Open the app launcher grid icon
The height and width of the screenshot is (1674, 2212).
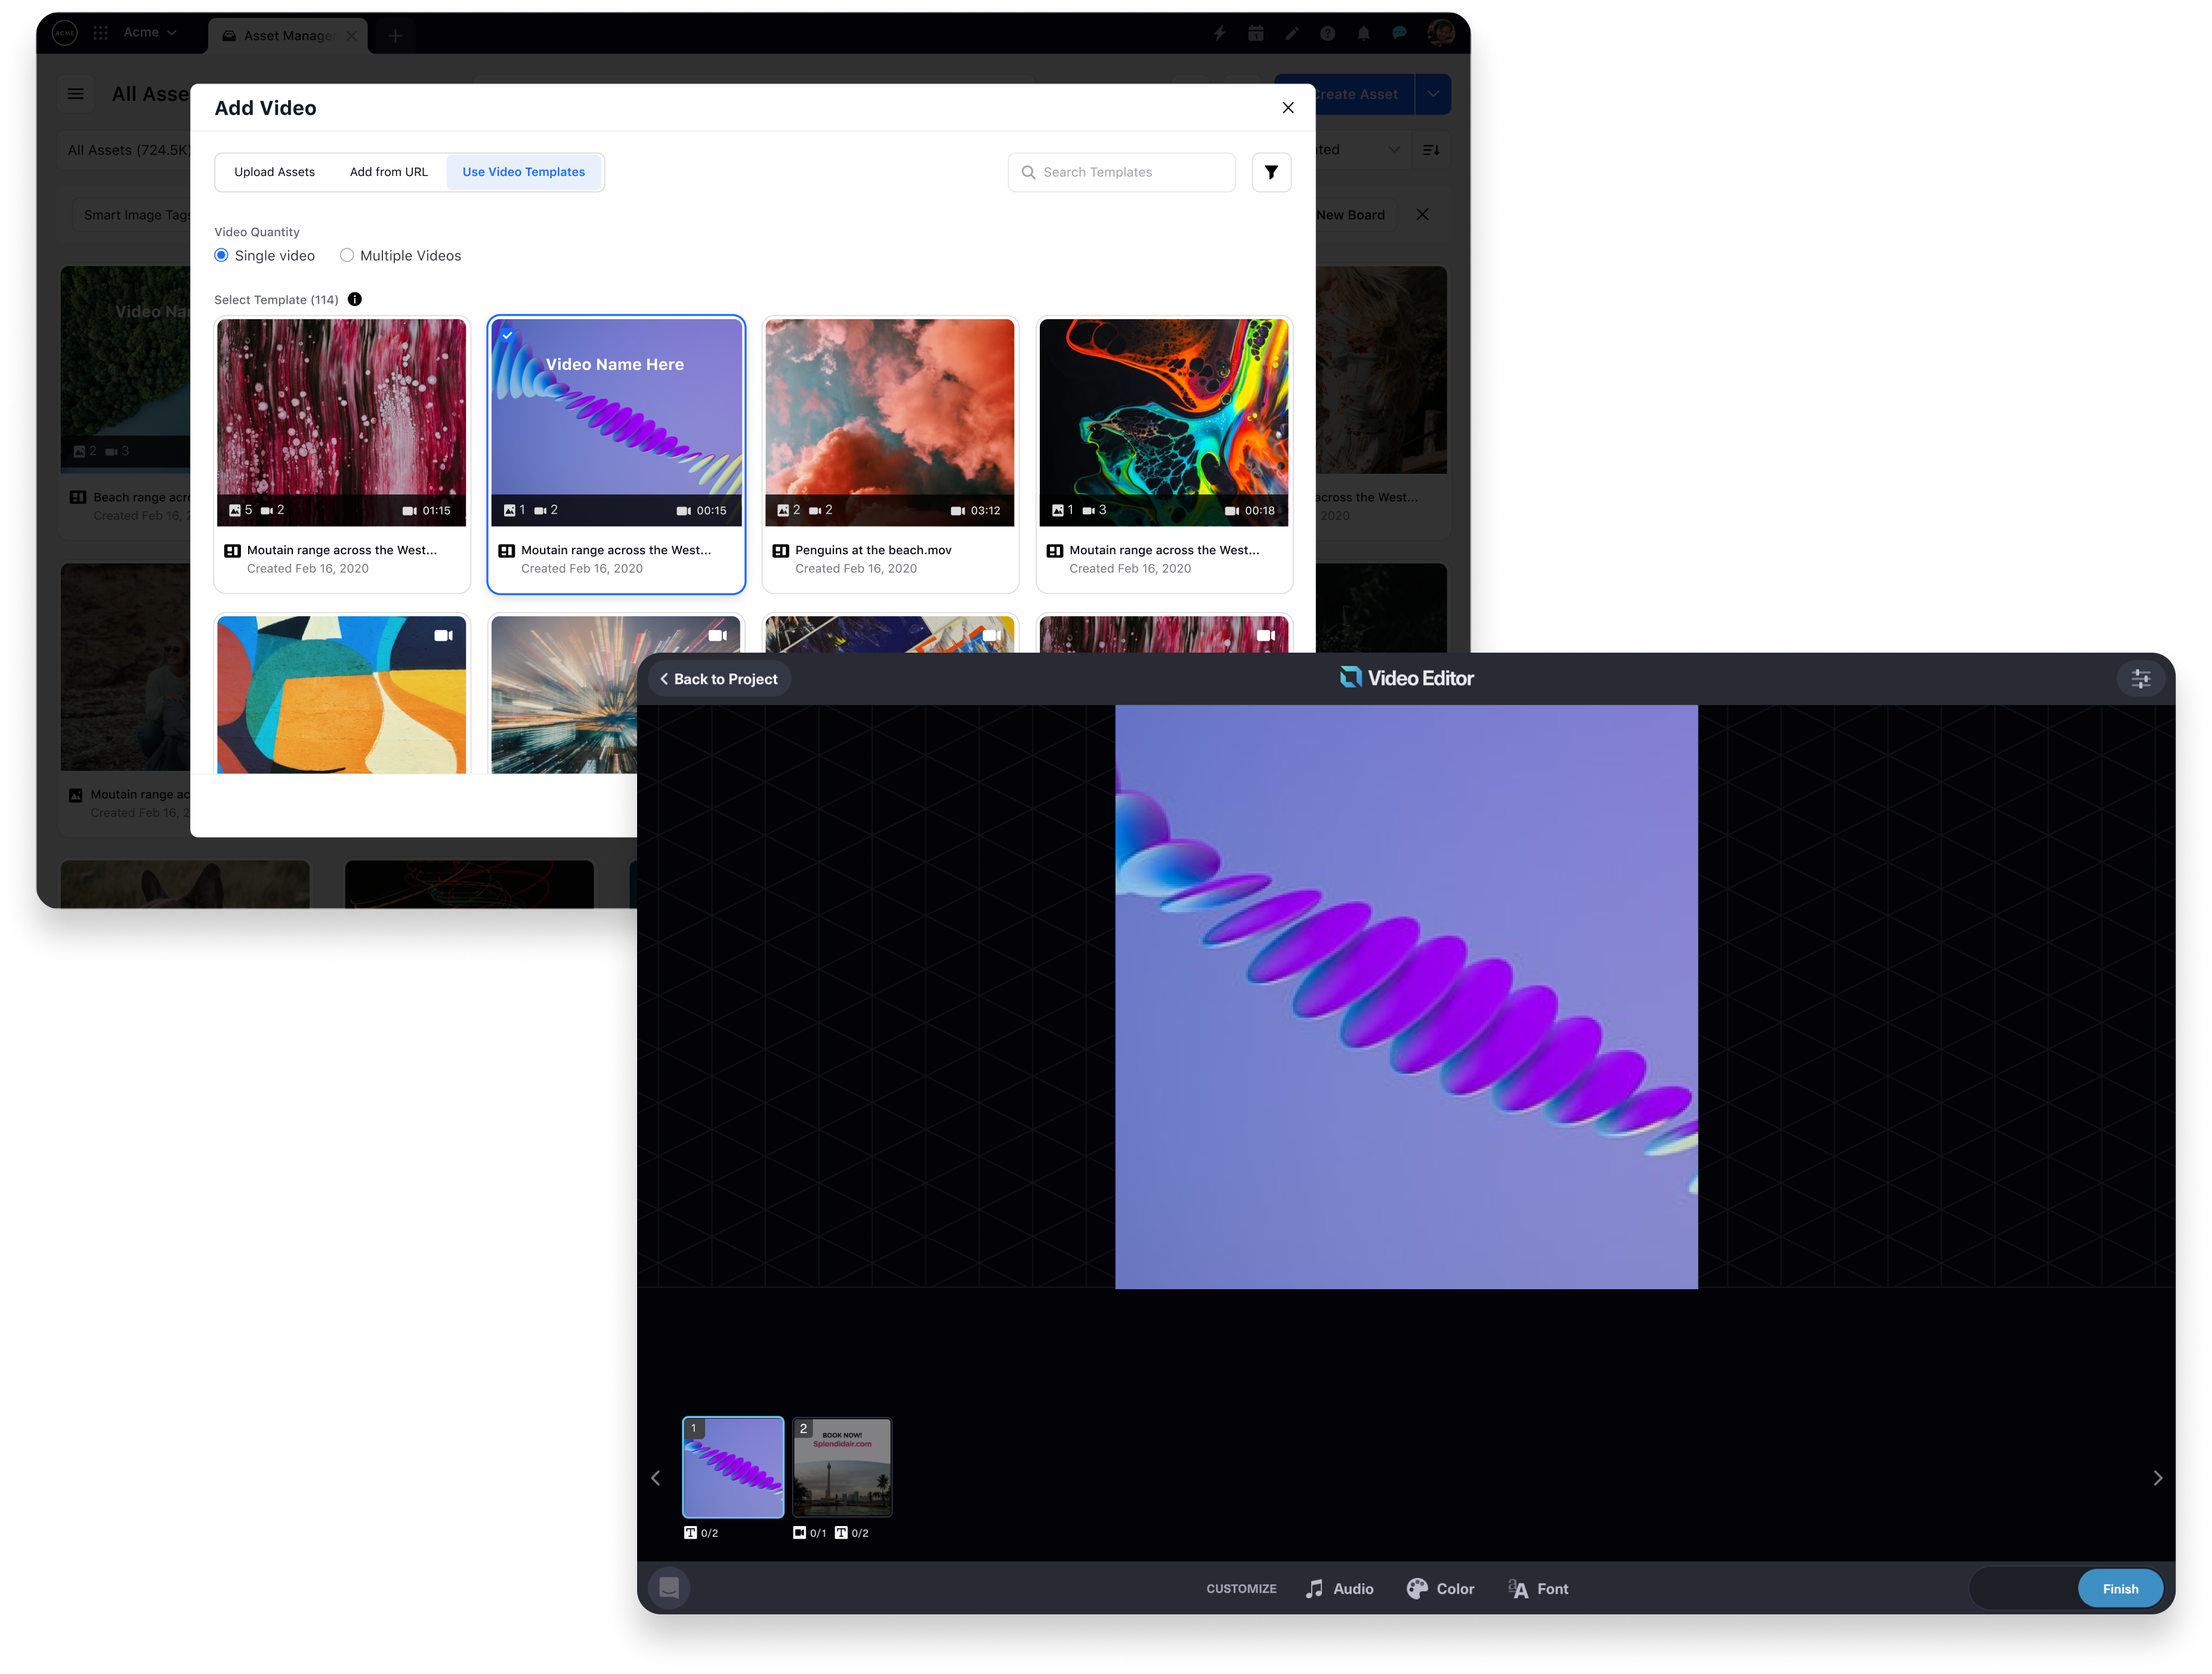click(x=101, y=33)
